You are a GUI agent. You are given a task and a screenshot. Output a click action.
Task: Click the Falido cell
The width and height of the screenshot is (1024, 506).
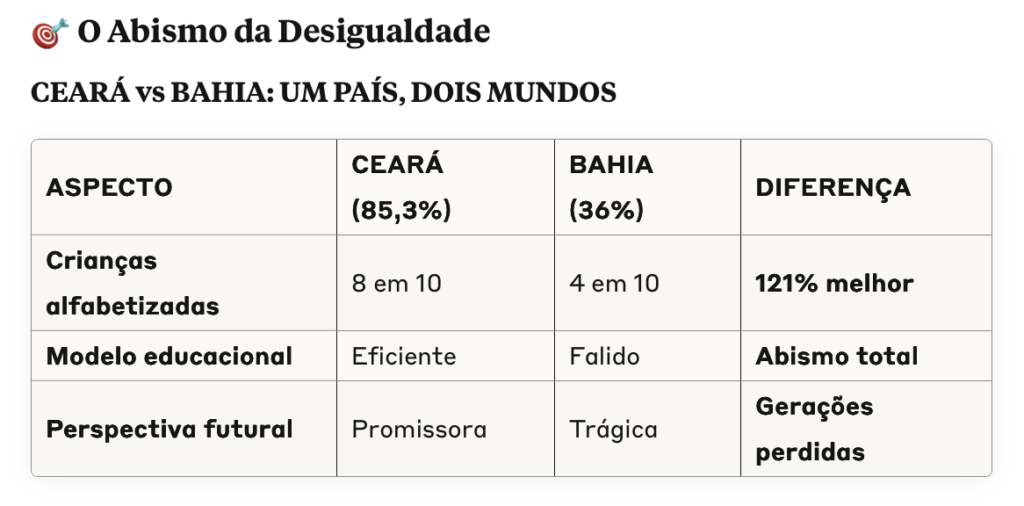click(x=605, y=356)
